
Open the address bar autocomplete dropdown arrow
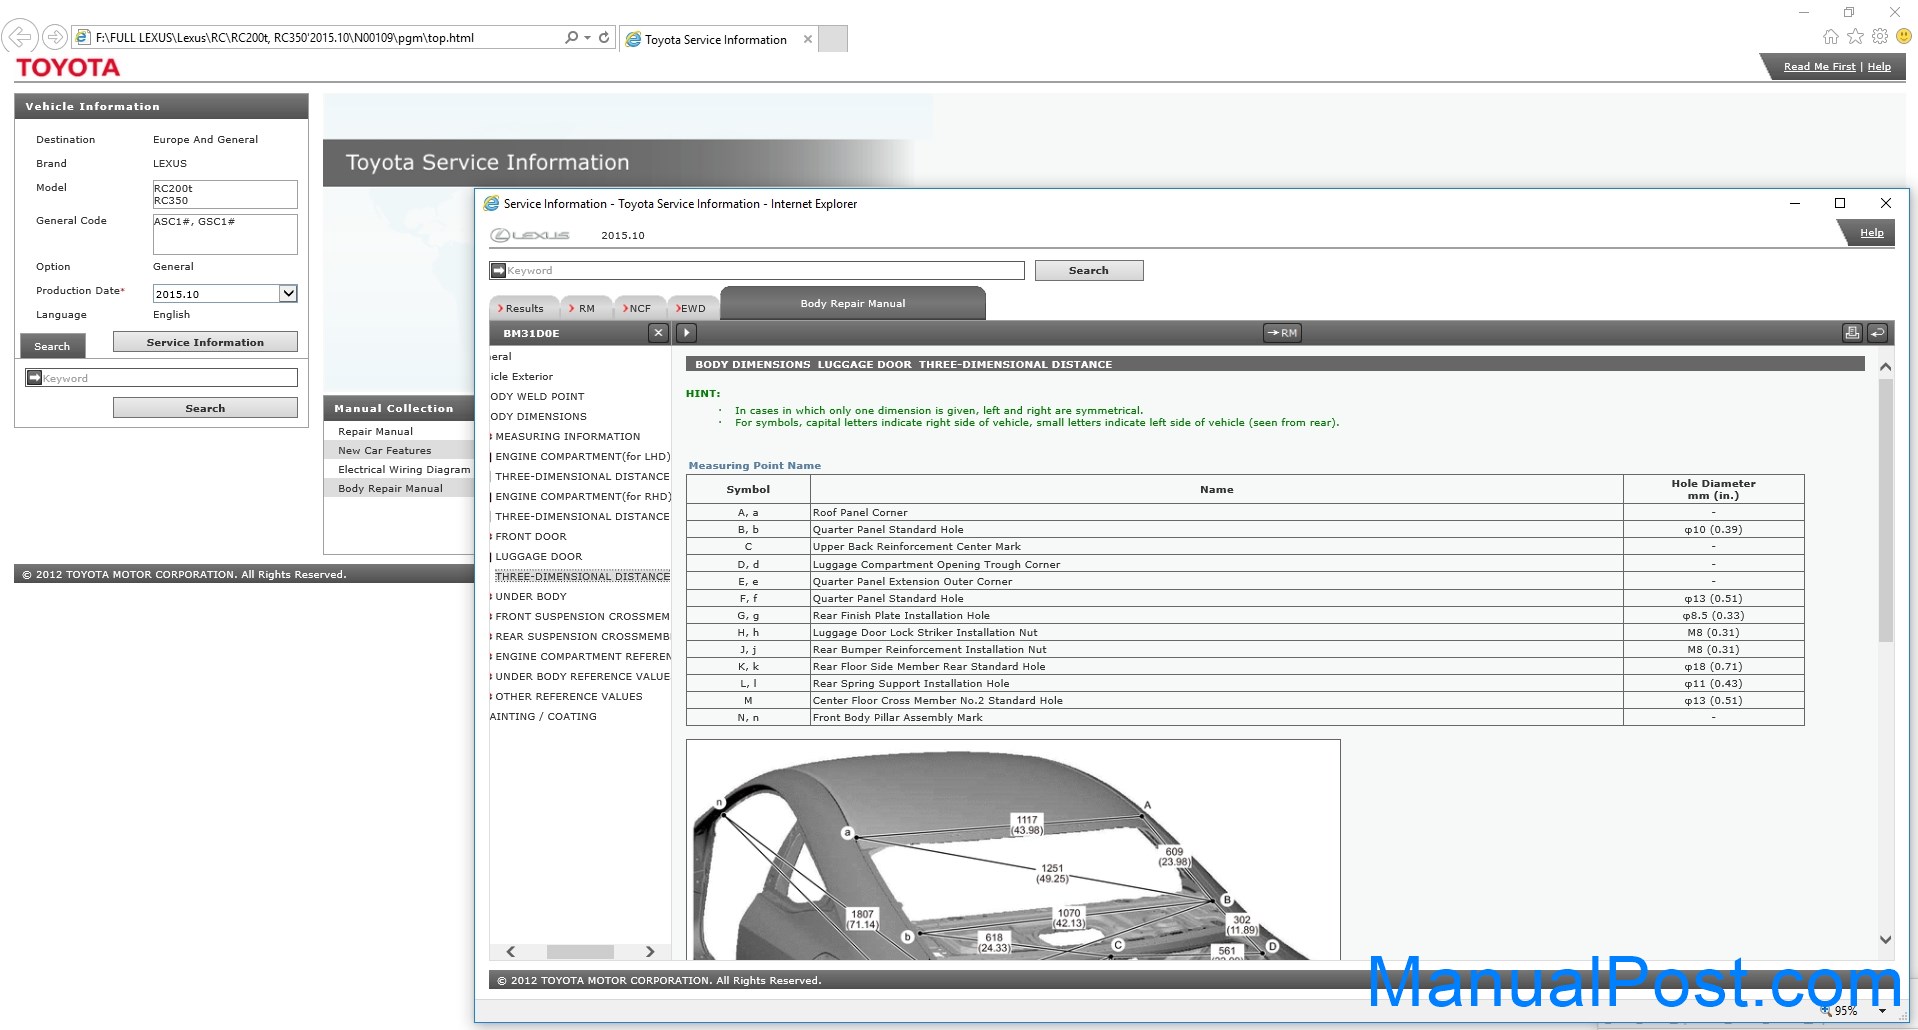587,37
